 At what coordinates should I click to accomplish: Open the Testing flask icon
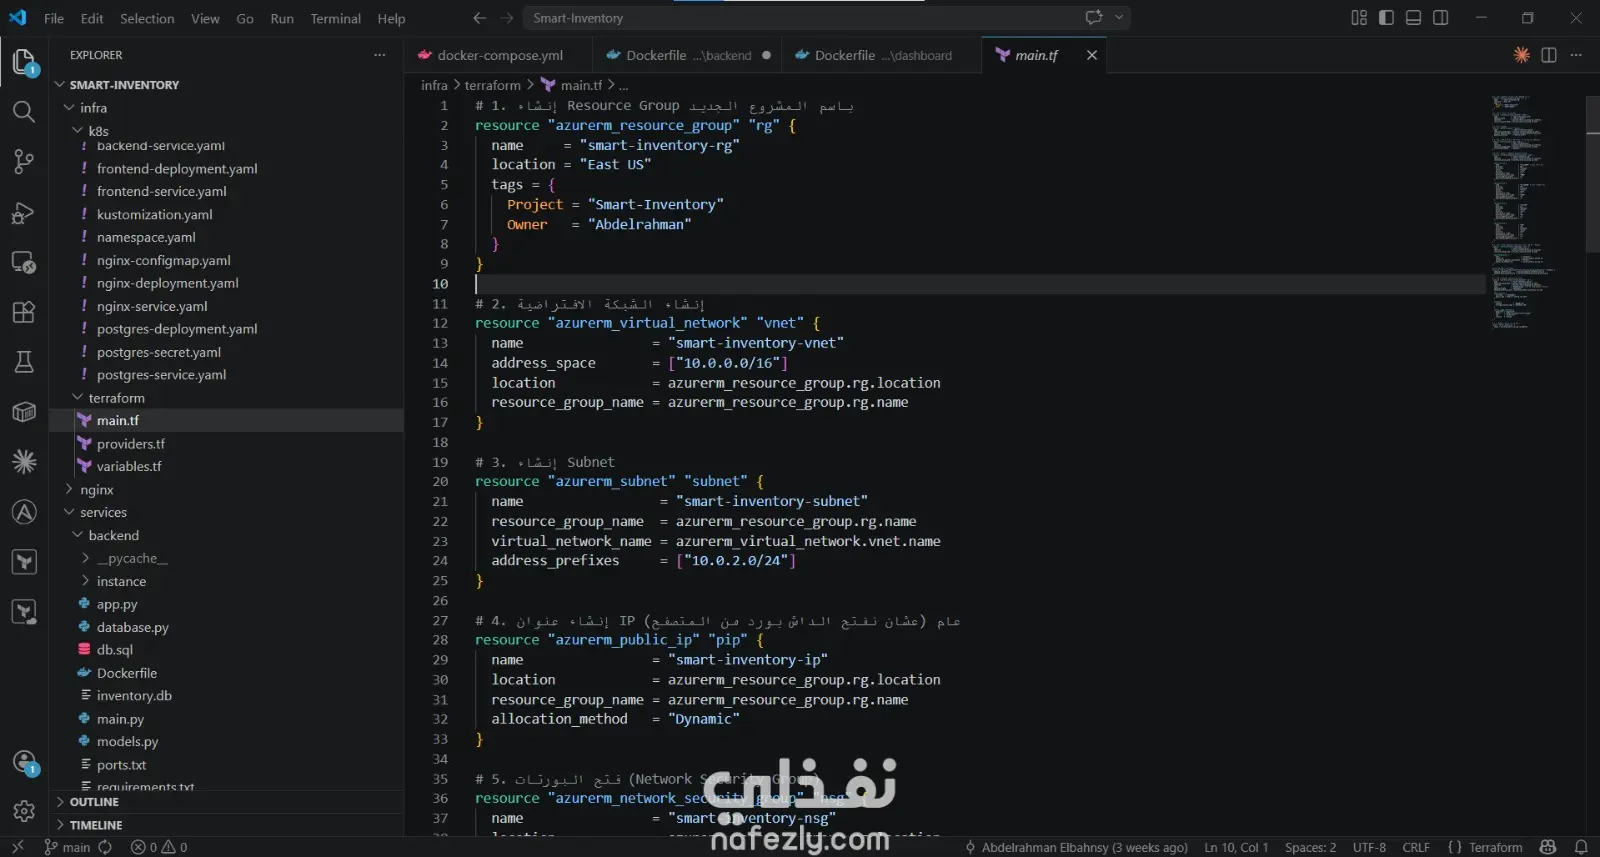[x=24, y=362]
